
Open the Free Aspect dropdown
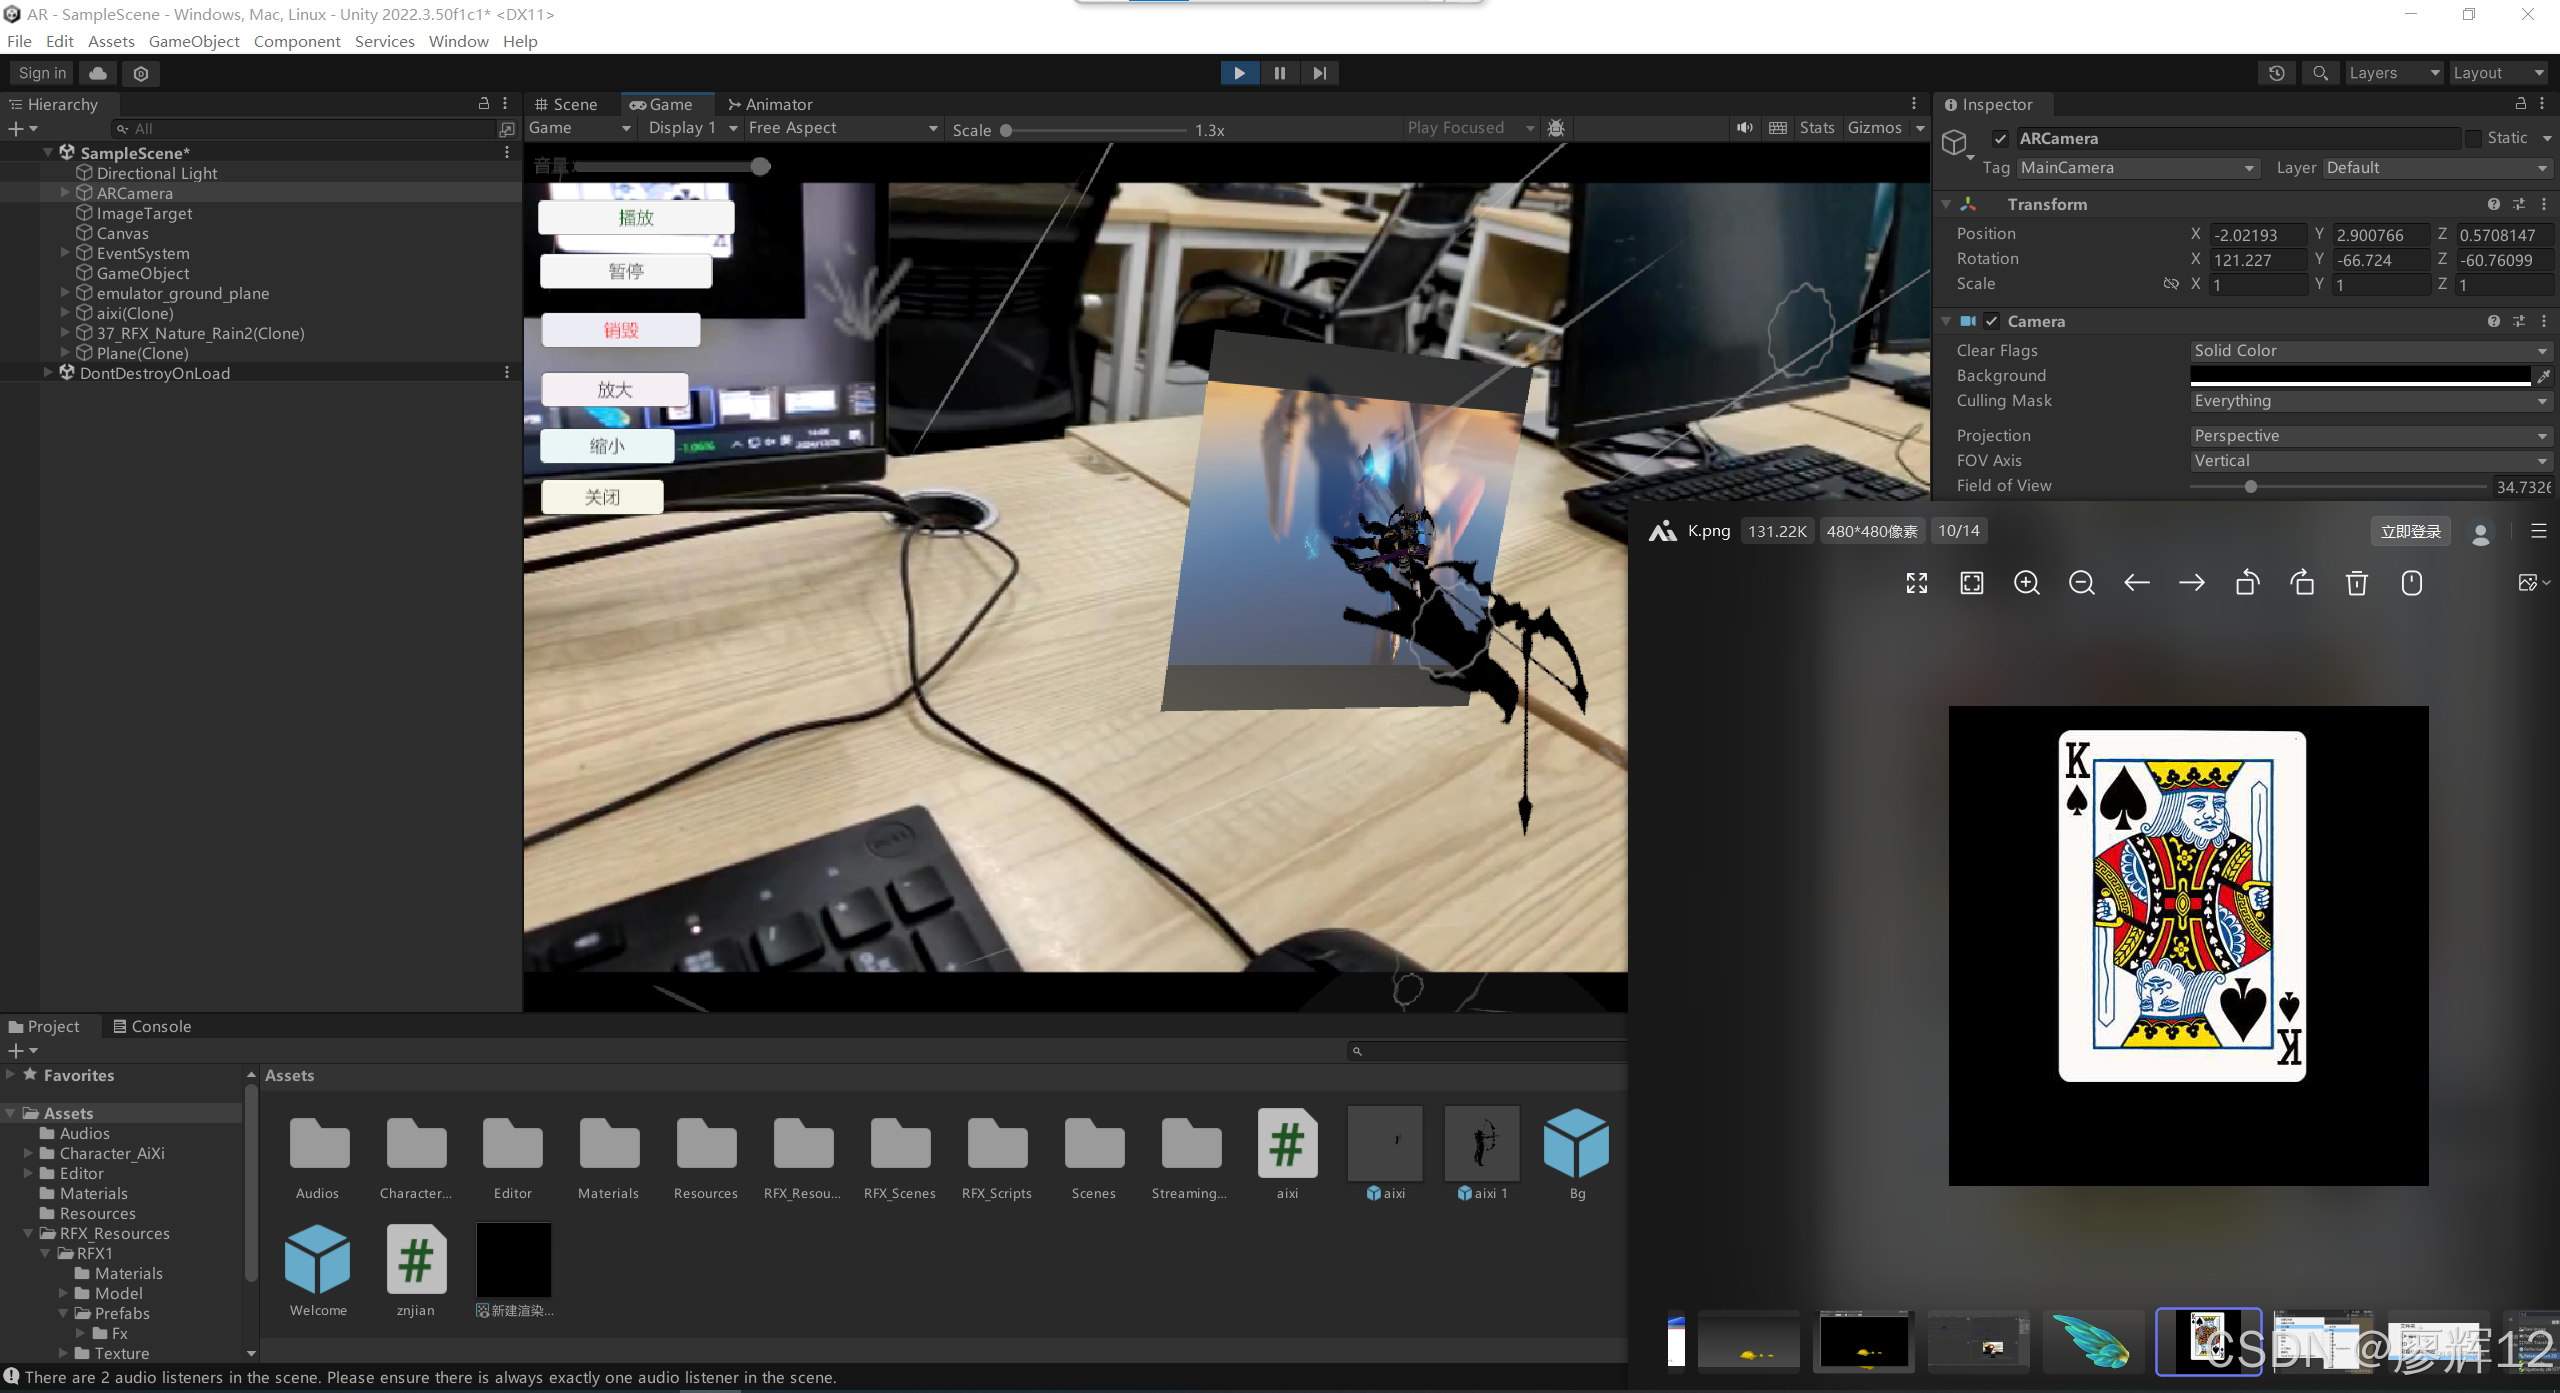click(843, 128)
